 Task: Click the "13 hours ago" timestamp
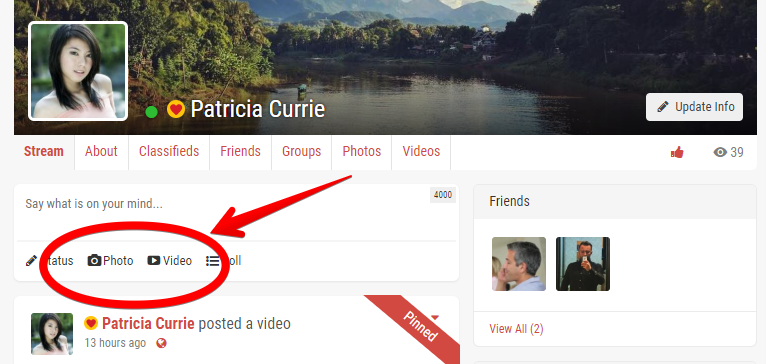(x=115, y=343)
